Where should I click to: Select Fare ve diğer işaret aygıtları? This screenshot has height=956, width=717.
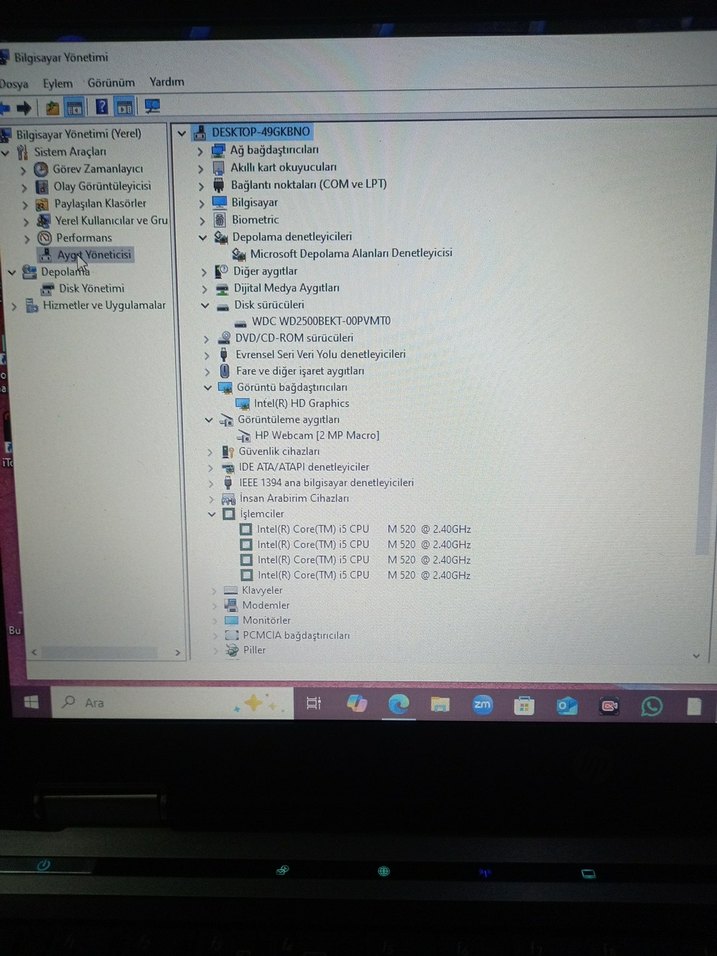coord(300,371)
